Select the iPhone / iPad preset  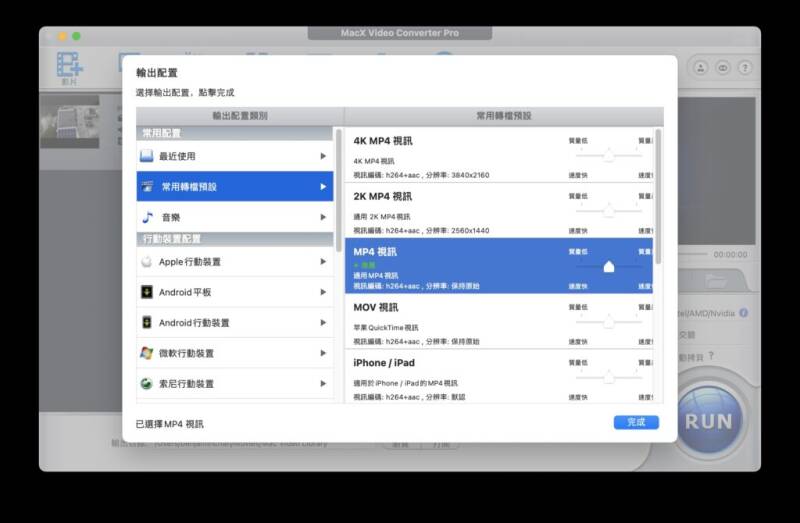(x=499, y=377)
